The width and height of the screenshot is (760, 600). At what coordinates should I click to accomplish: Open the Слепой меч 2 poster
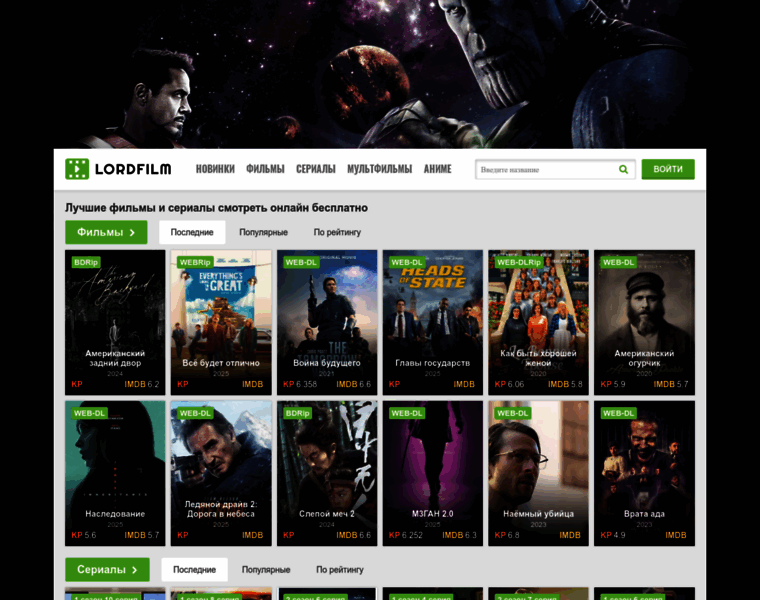(x=327, y=473)
